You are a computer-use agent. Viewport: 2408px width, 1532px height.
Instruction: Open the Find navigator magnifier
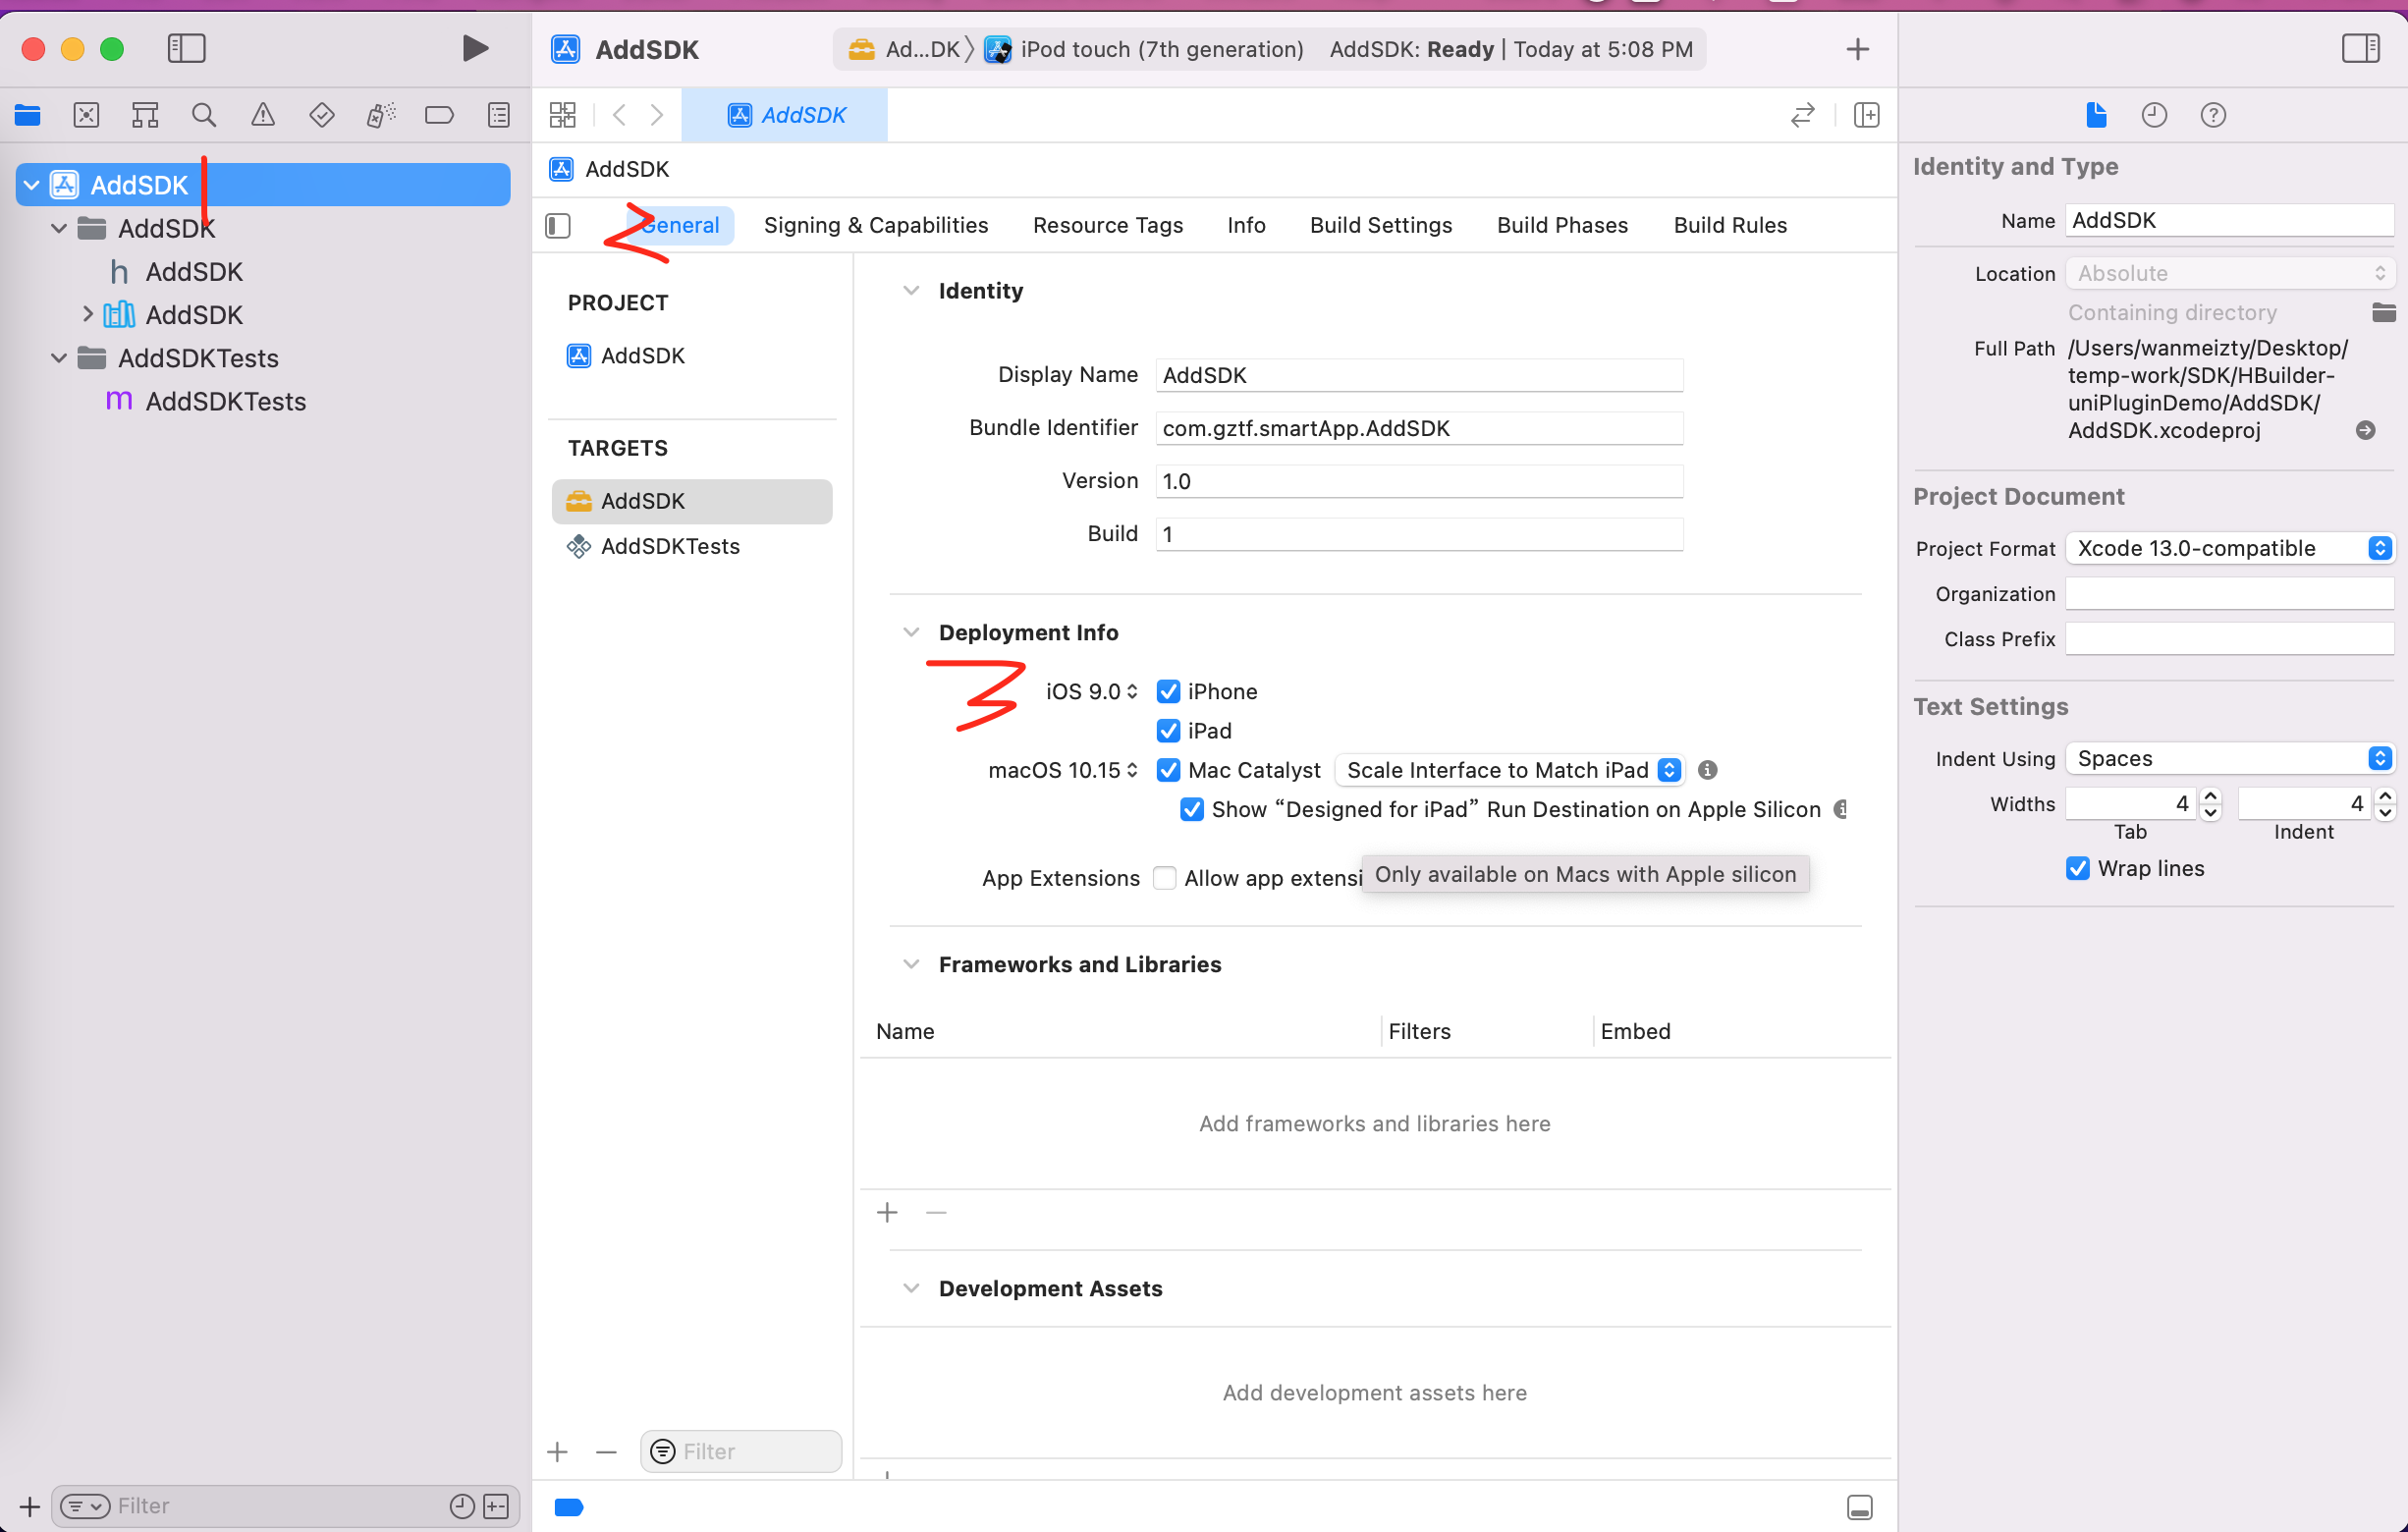tap(204, 115)
